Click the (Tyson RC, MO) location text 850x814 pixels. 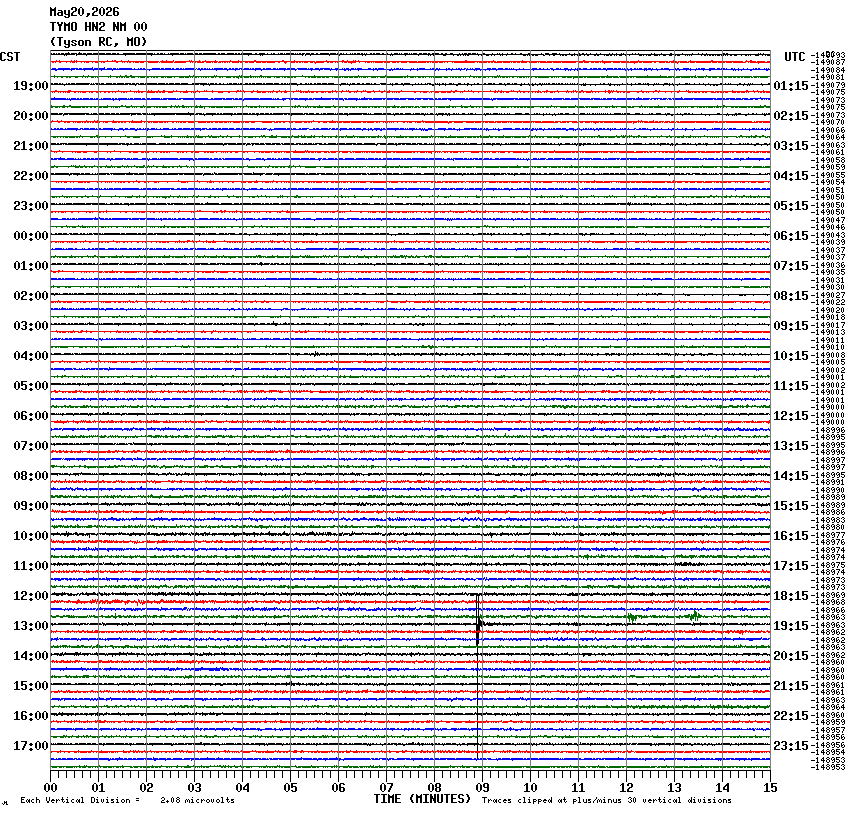pyautogui.click(x=98, y=42)
